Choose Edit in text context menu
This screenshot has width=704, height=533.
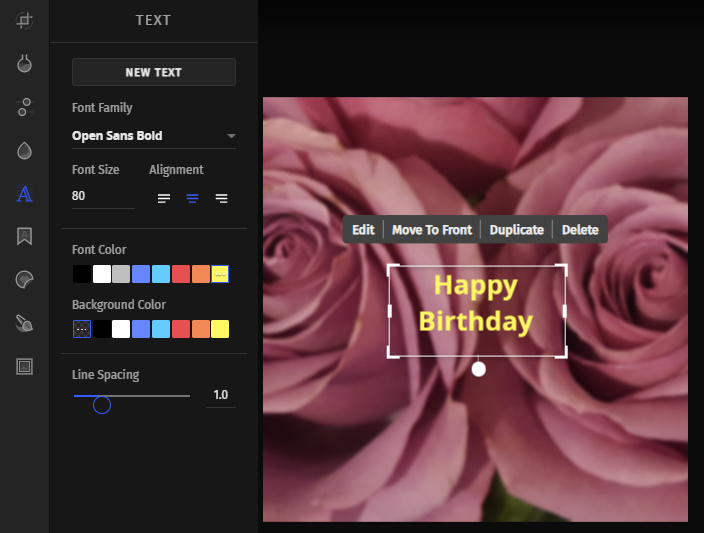[363, 230]
